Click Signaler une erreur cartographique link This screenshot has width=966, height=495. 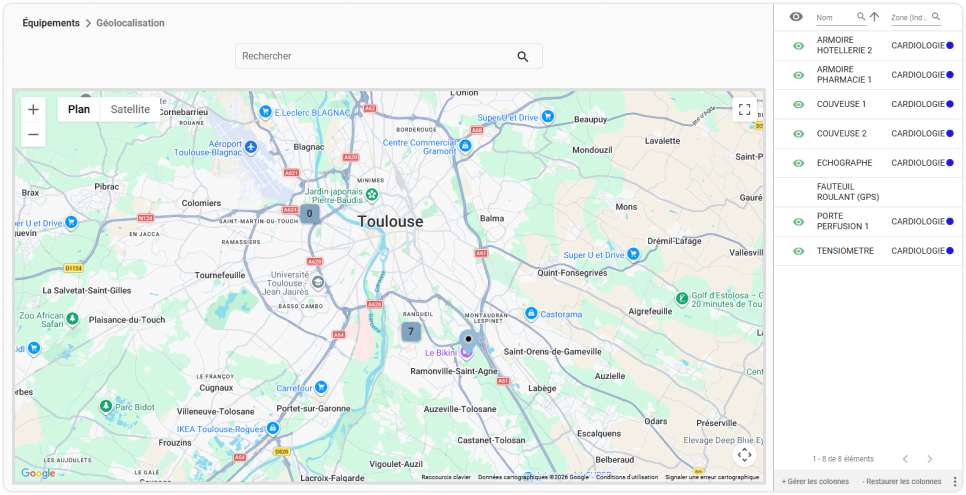[712, 477]
